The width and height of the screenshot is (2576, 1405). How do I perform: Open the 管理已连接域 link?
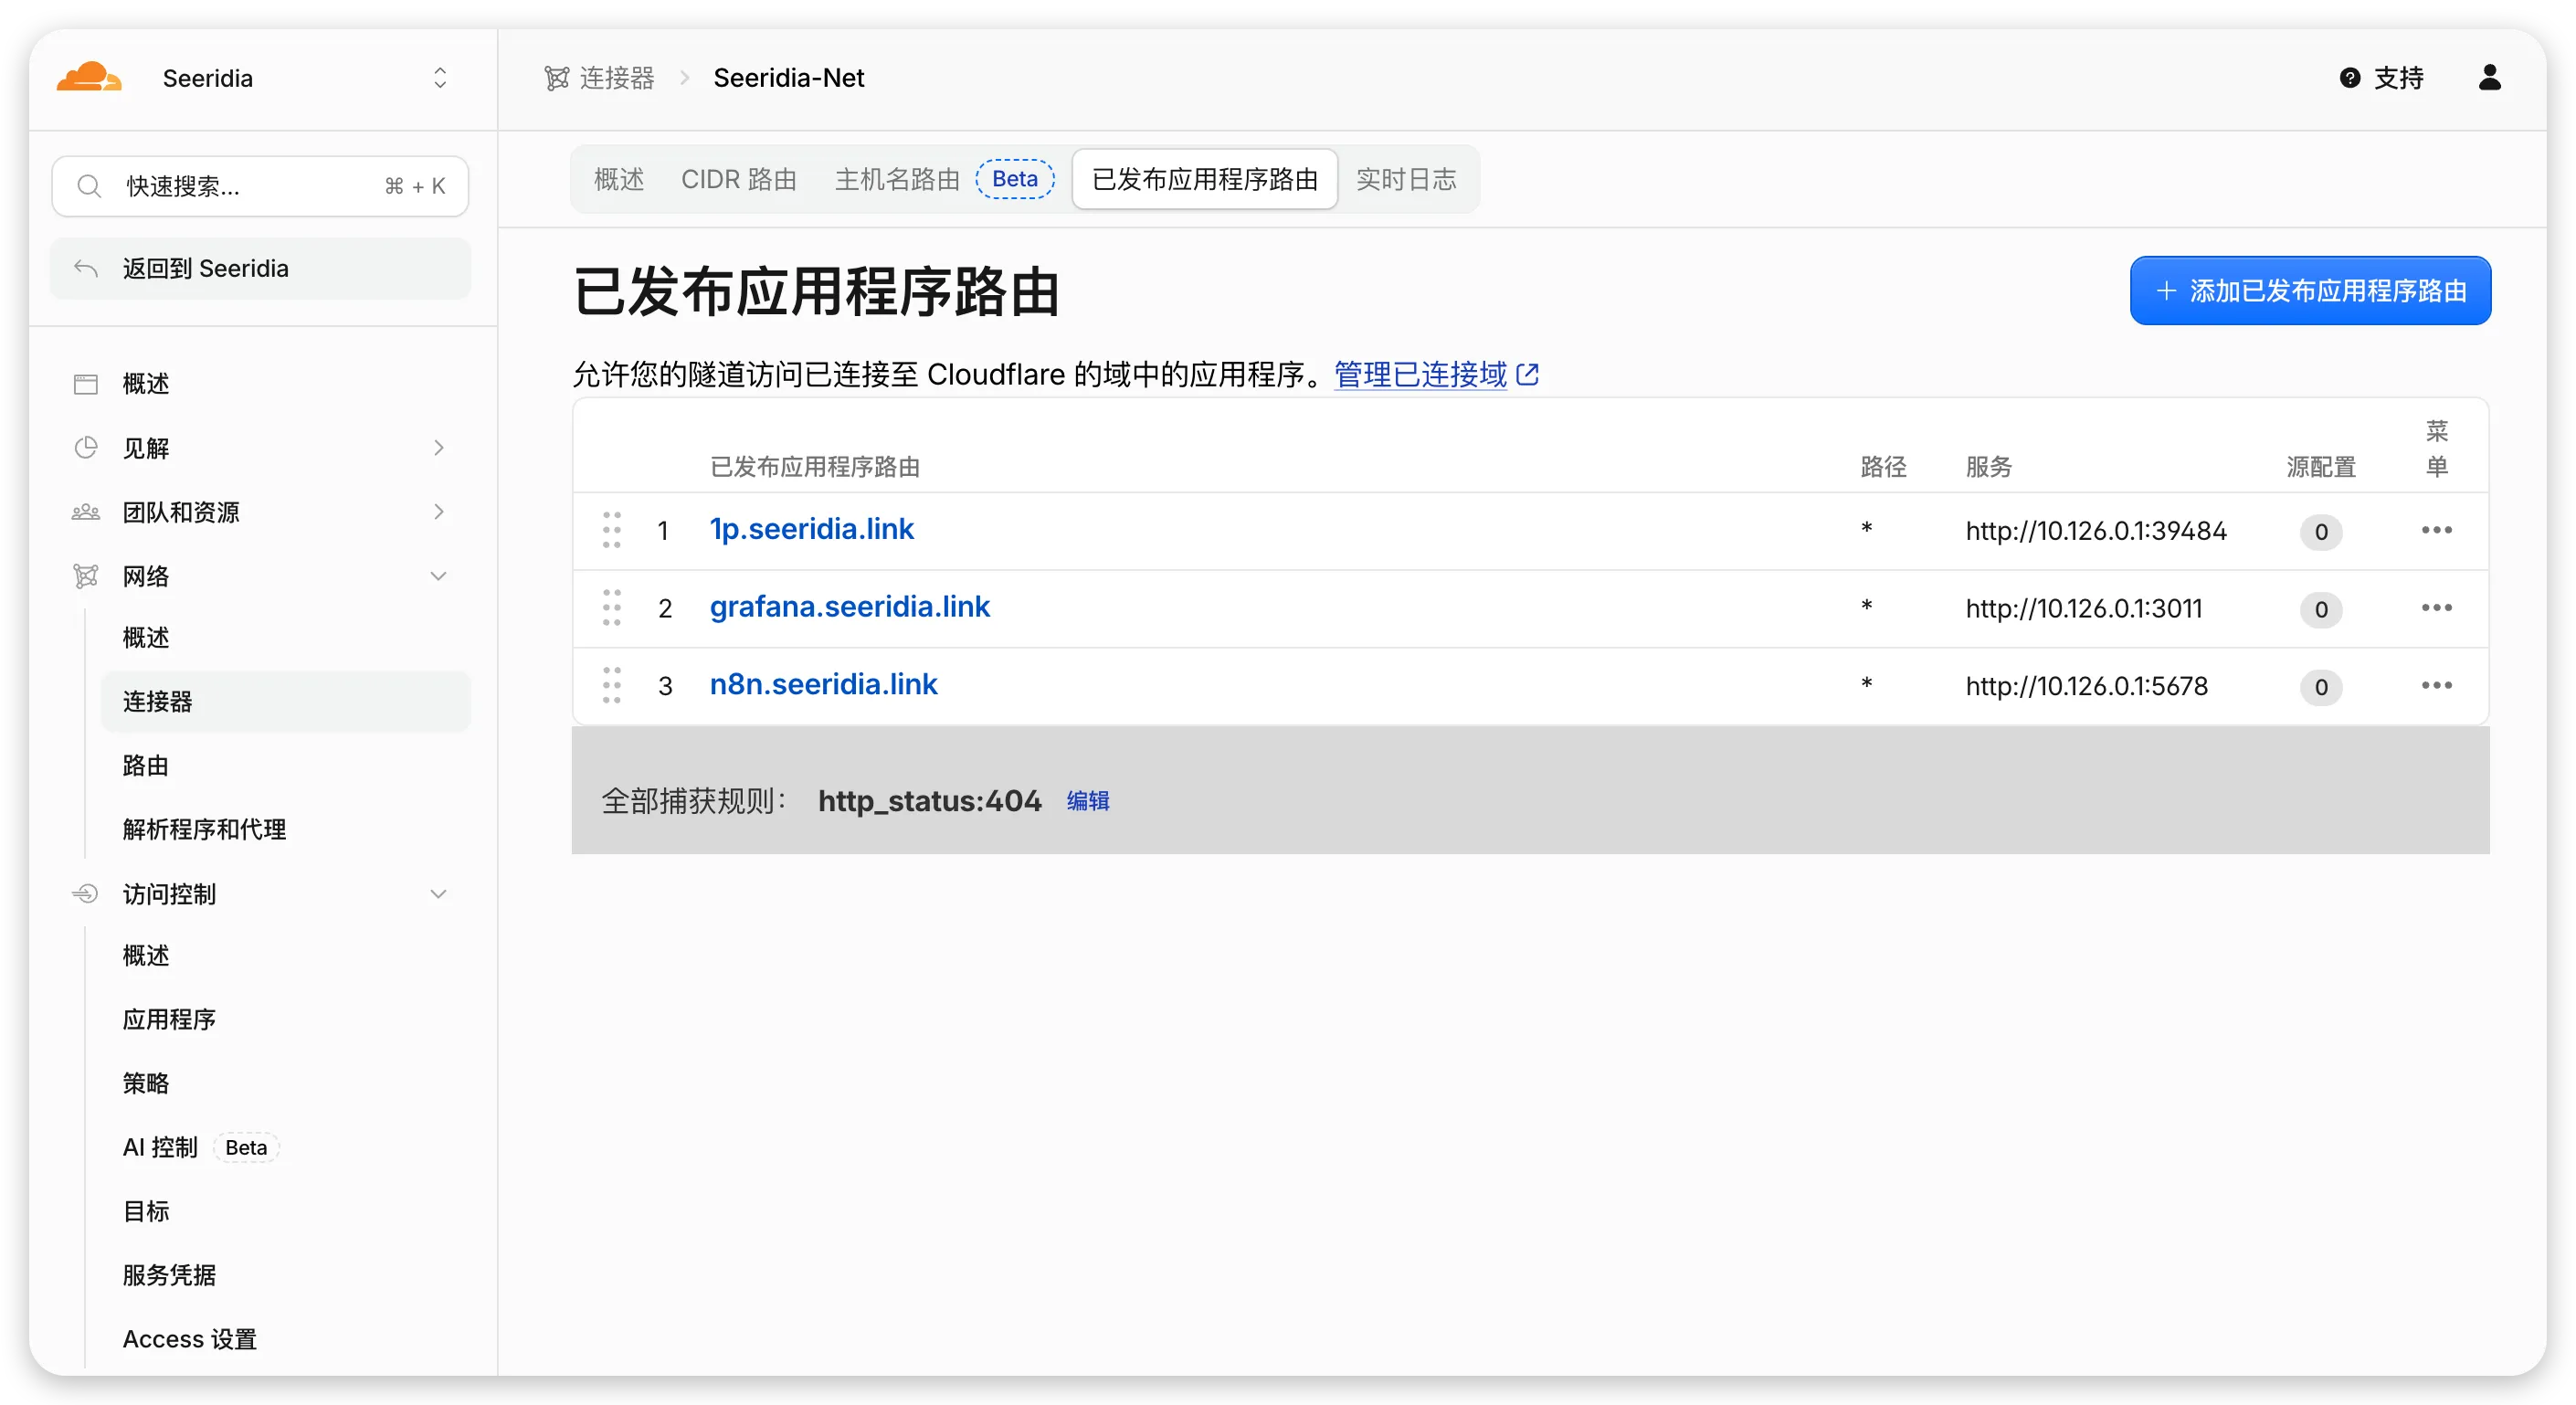click(1420, 375)
